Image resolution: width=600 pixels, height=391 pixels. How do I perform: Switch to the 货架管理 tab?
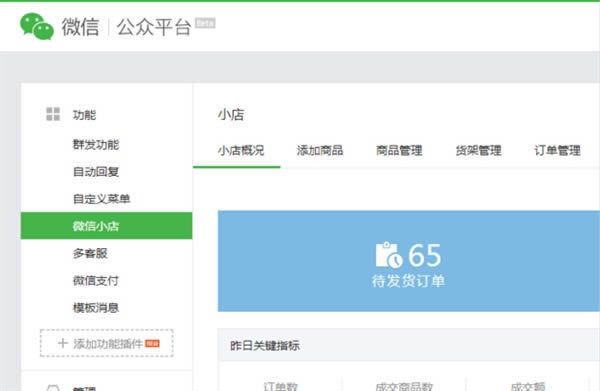coord(478,150)
